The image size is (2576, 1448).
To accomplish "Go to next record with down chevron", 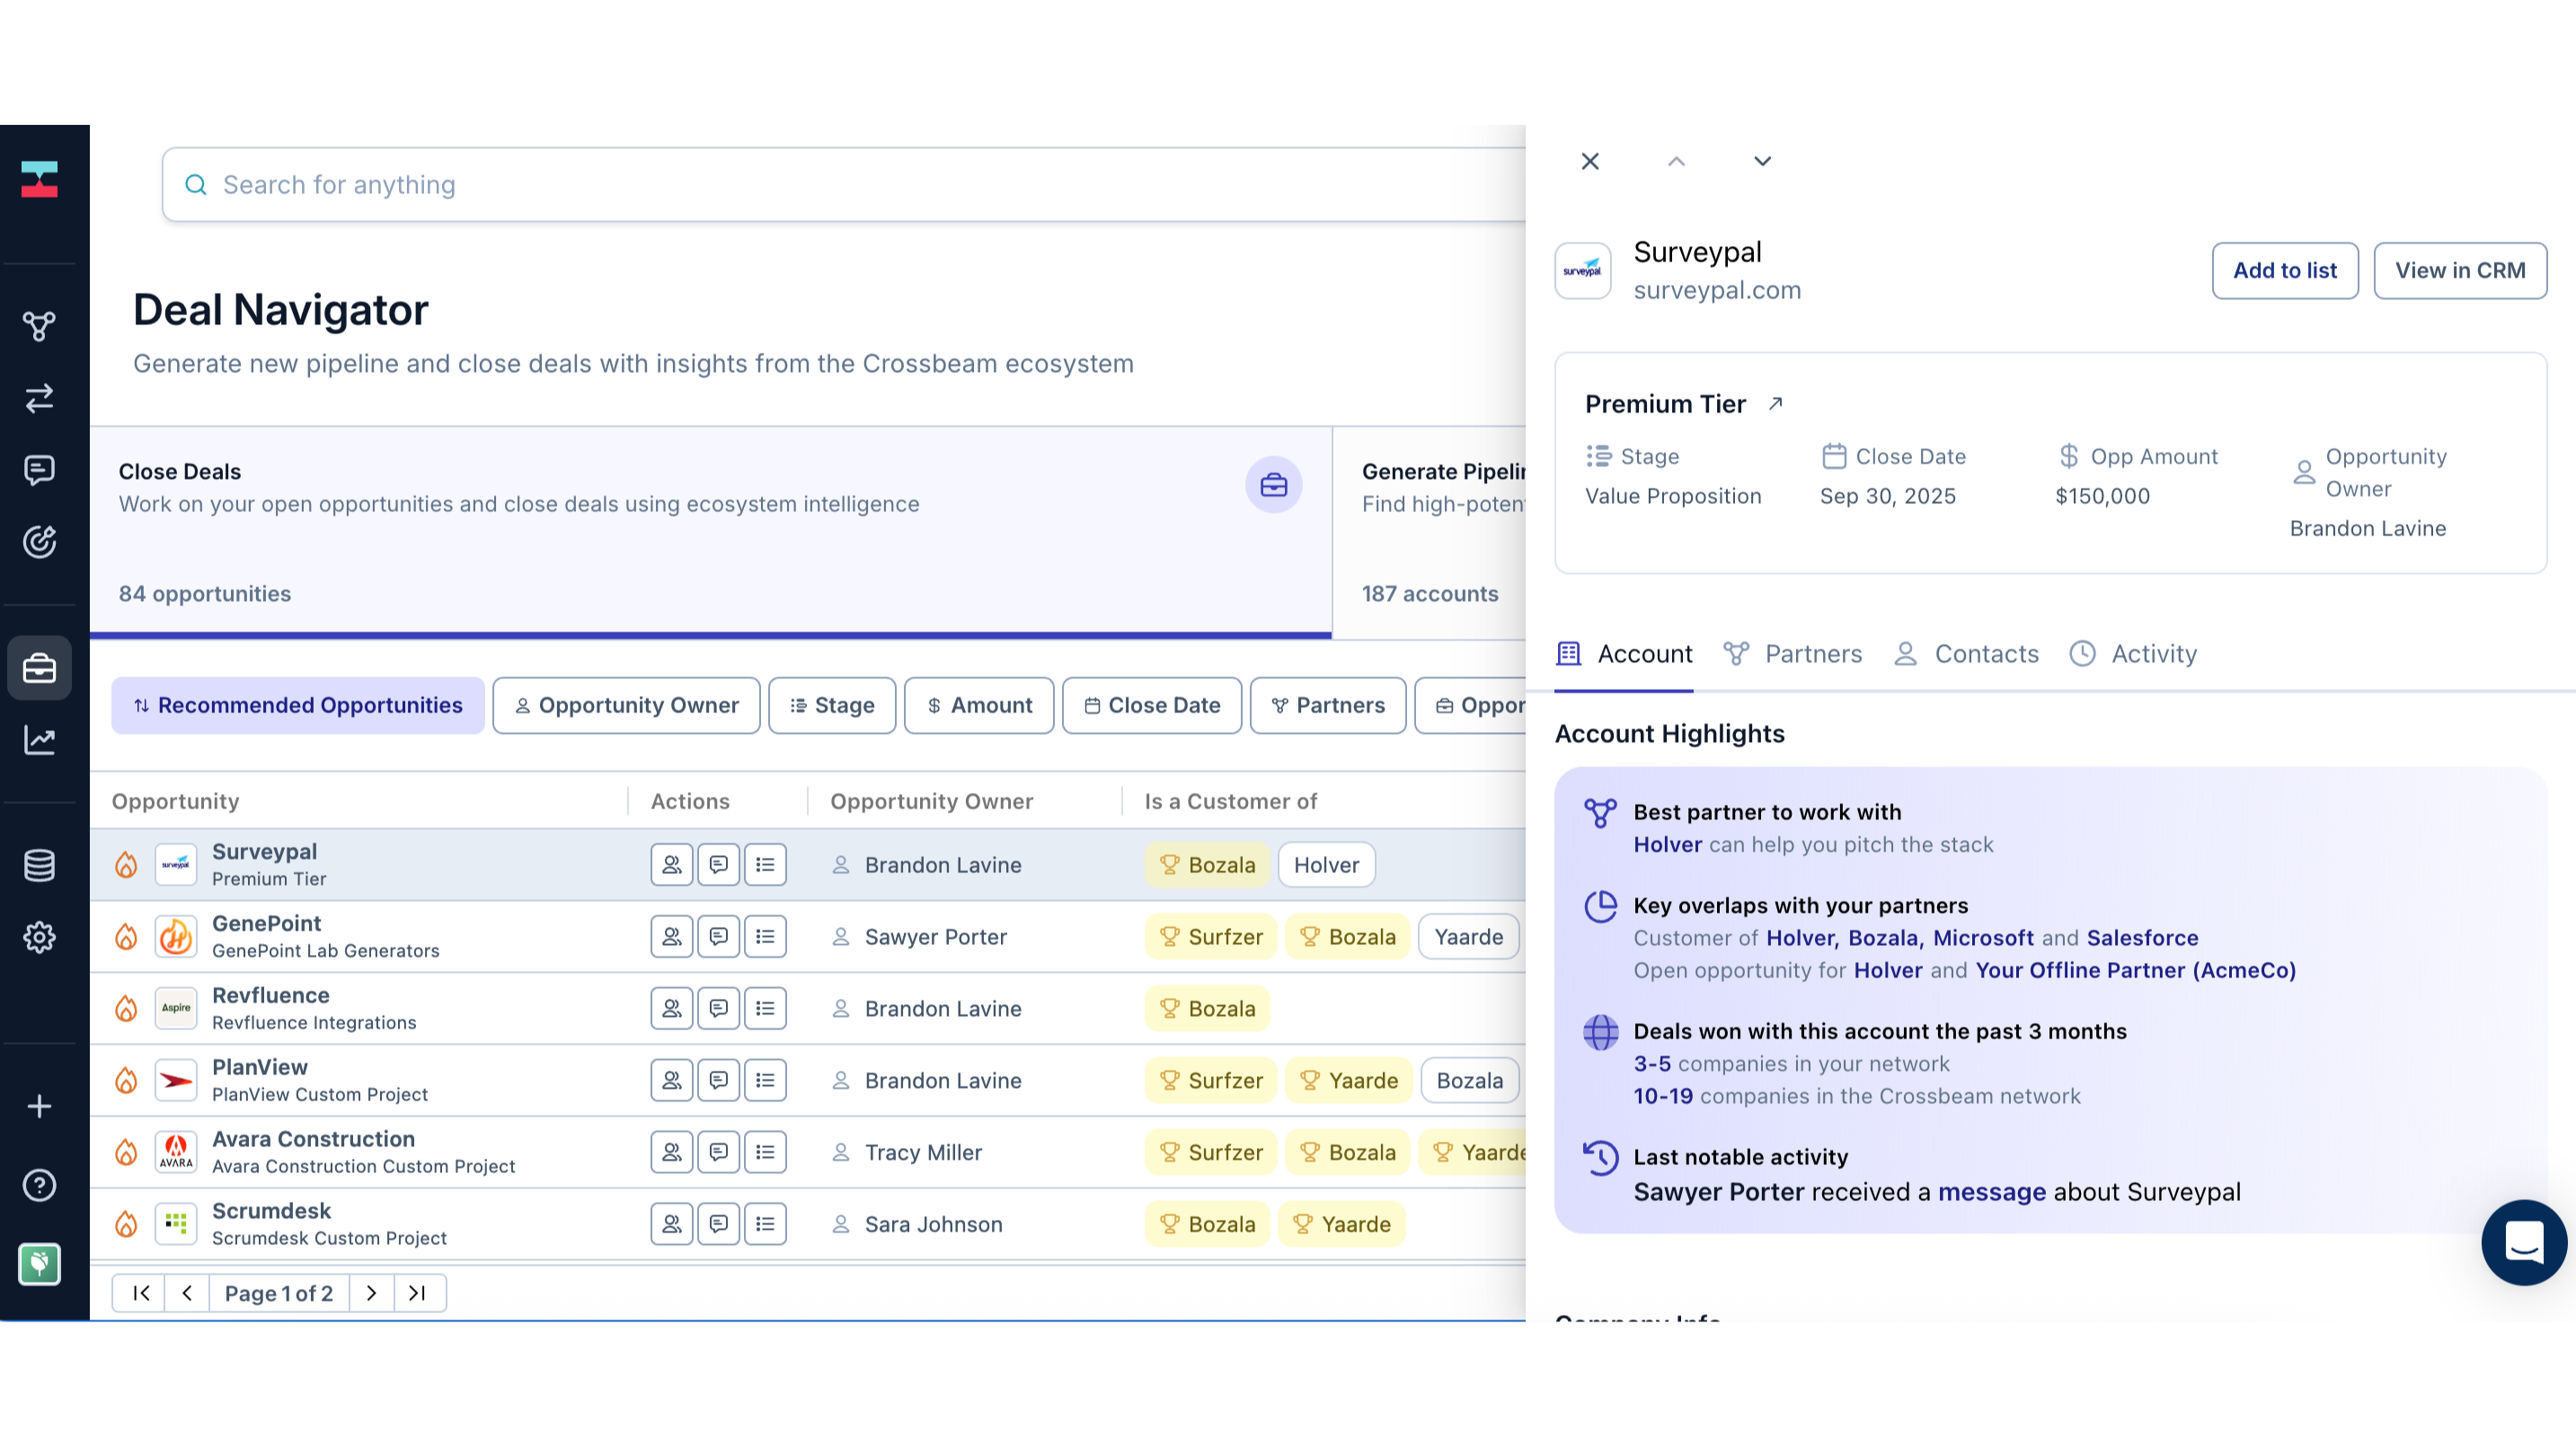I will click(x=1762, y=161).
